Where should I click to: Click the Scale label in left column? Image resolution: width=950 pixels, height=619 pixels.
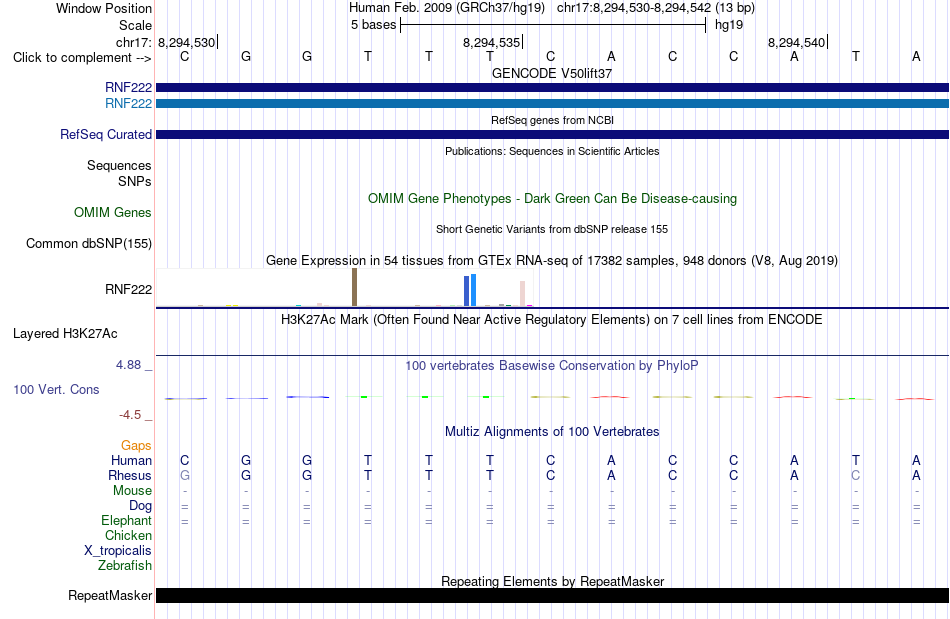tap(135, 25)
